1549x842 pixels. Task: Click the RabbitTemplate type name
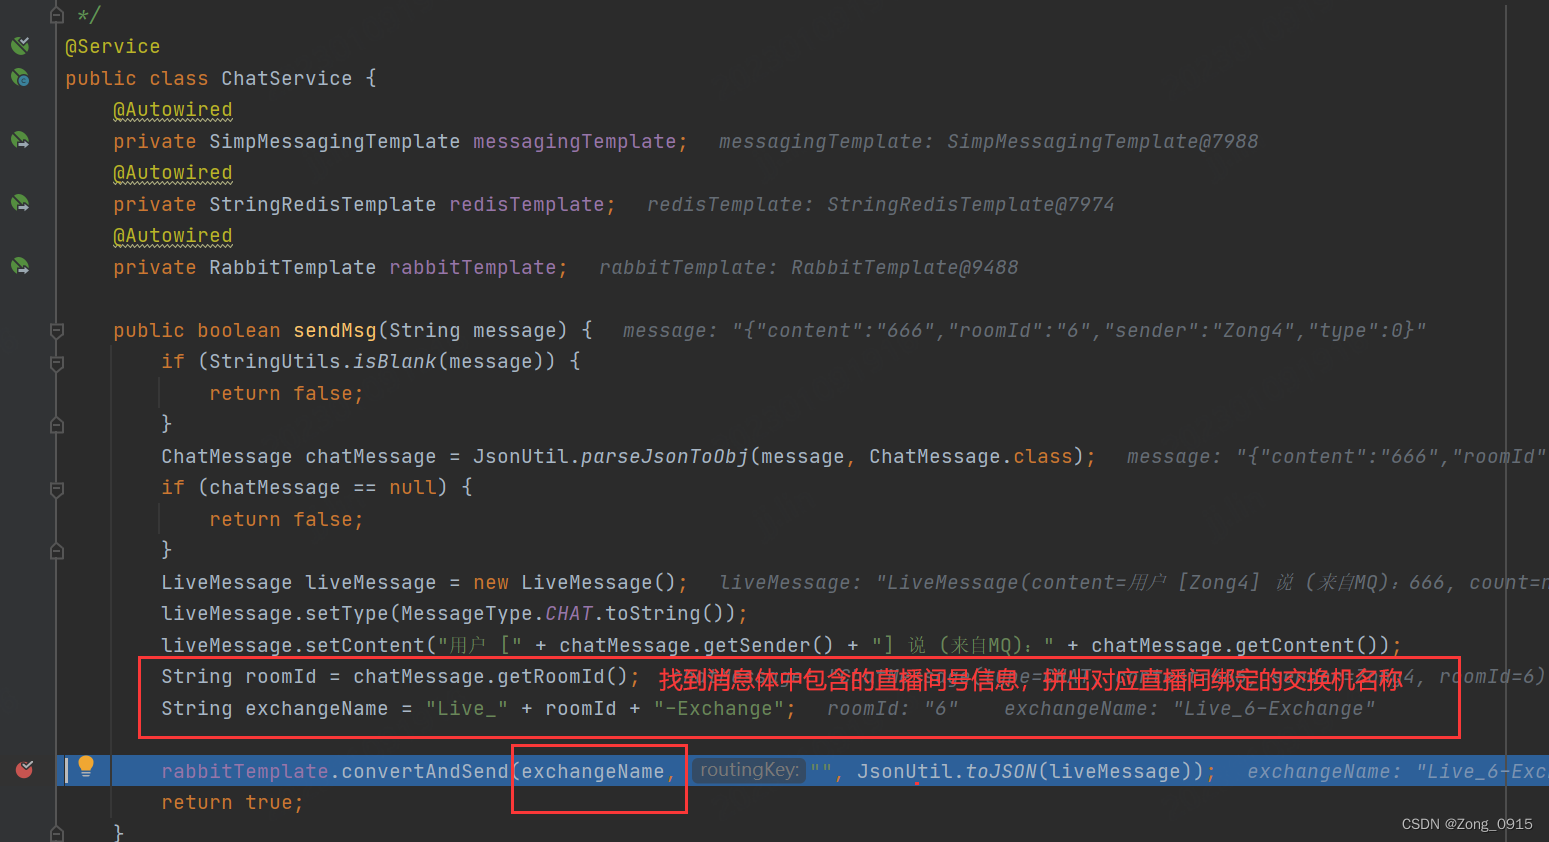pyautogui.click(x=292, y=267)
